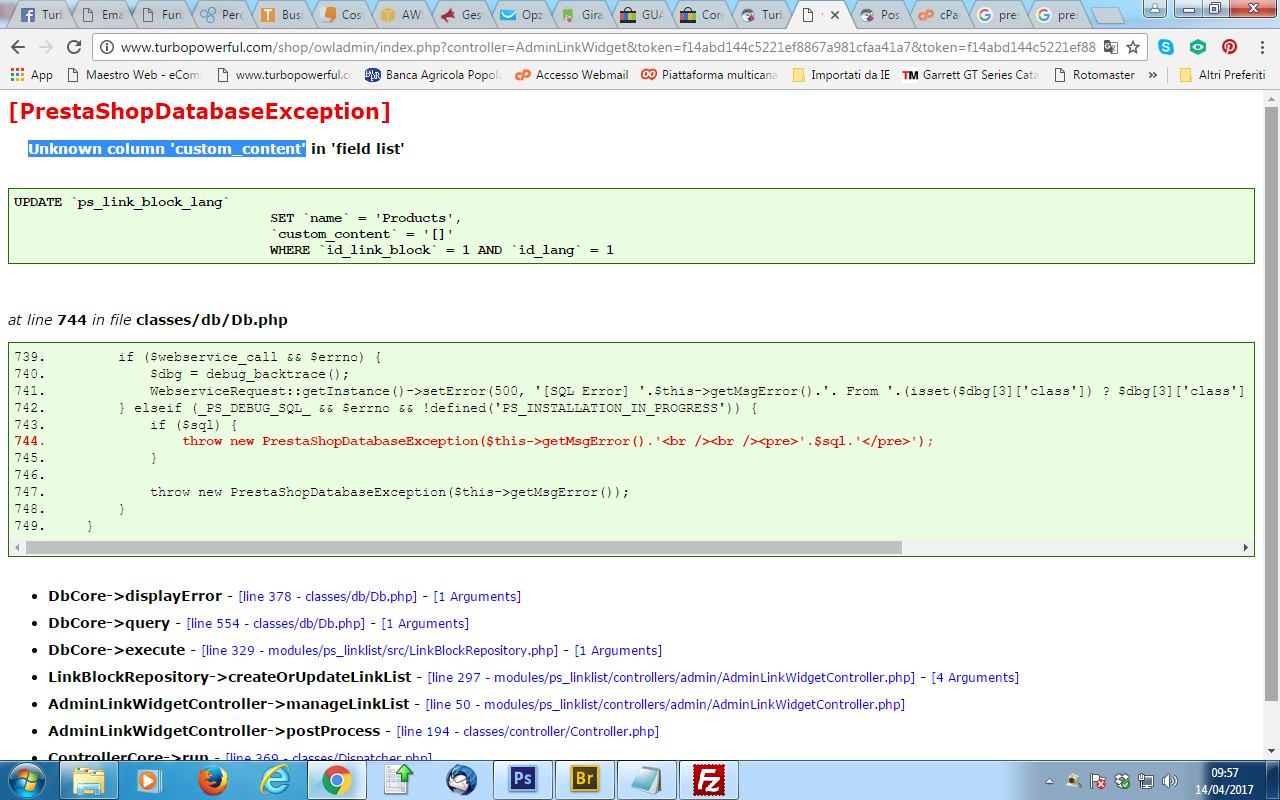Open 'Banca Agricola Popol' bookmark

click(434, 75)
